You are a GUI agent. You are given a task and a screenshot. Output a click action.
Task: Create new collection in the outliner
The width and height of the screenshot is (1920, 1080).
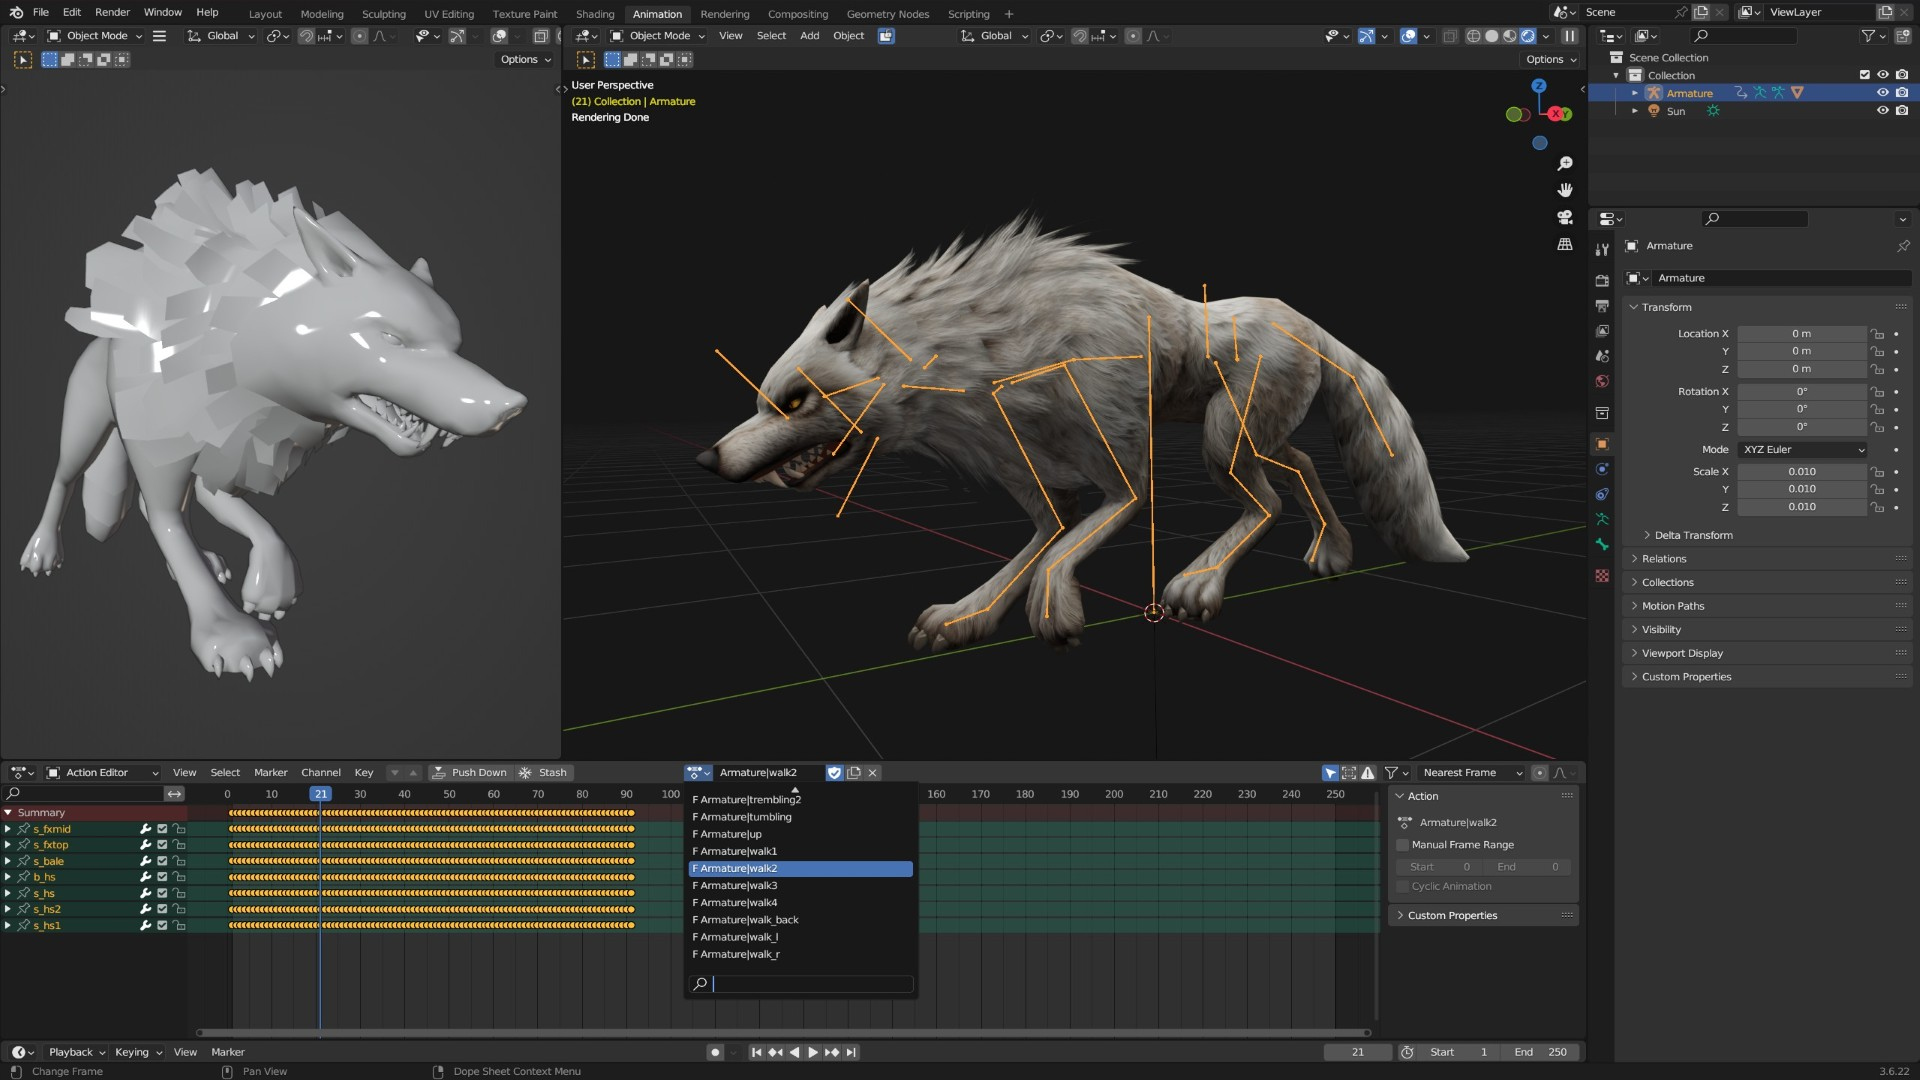(x=1903, y=36)
